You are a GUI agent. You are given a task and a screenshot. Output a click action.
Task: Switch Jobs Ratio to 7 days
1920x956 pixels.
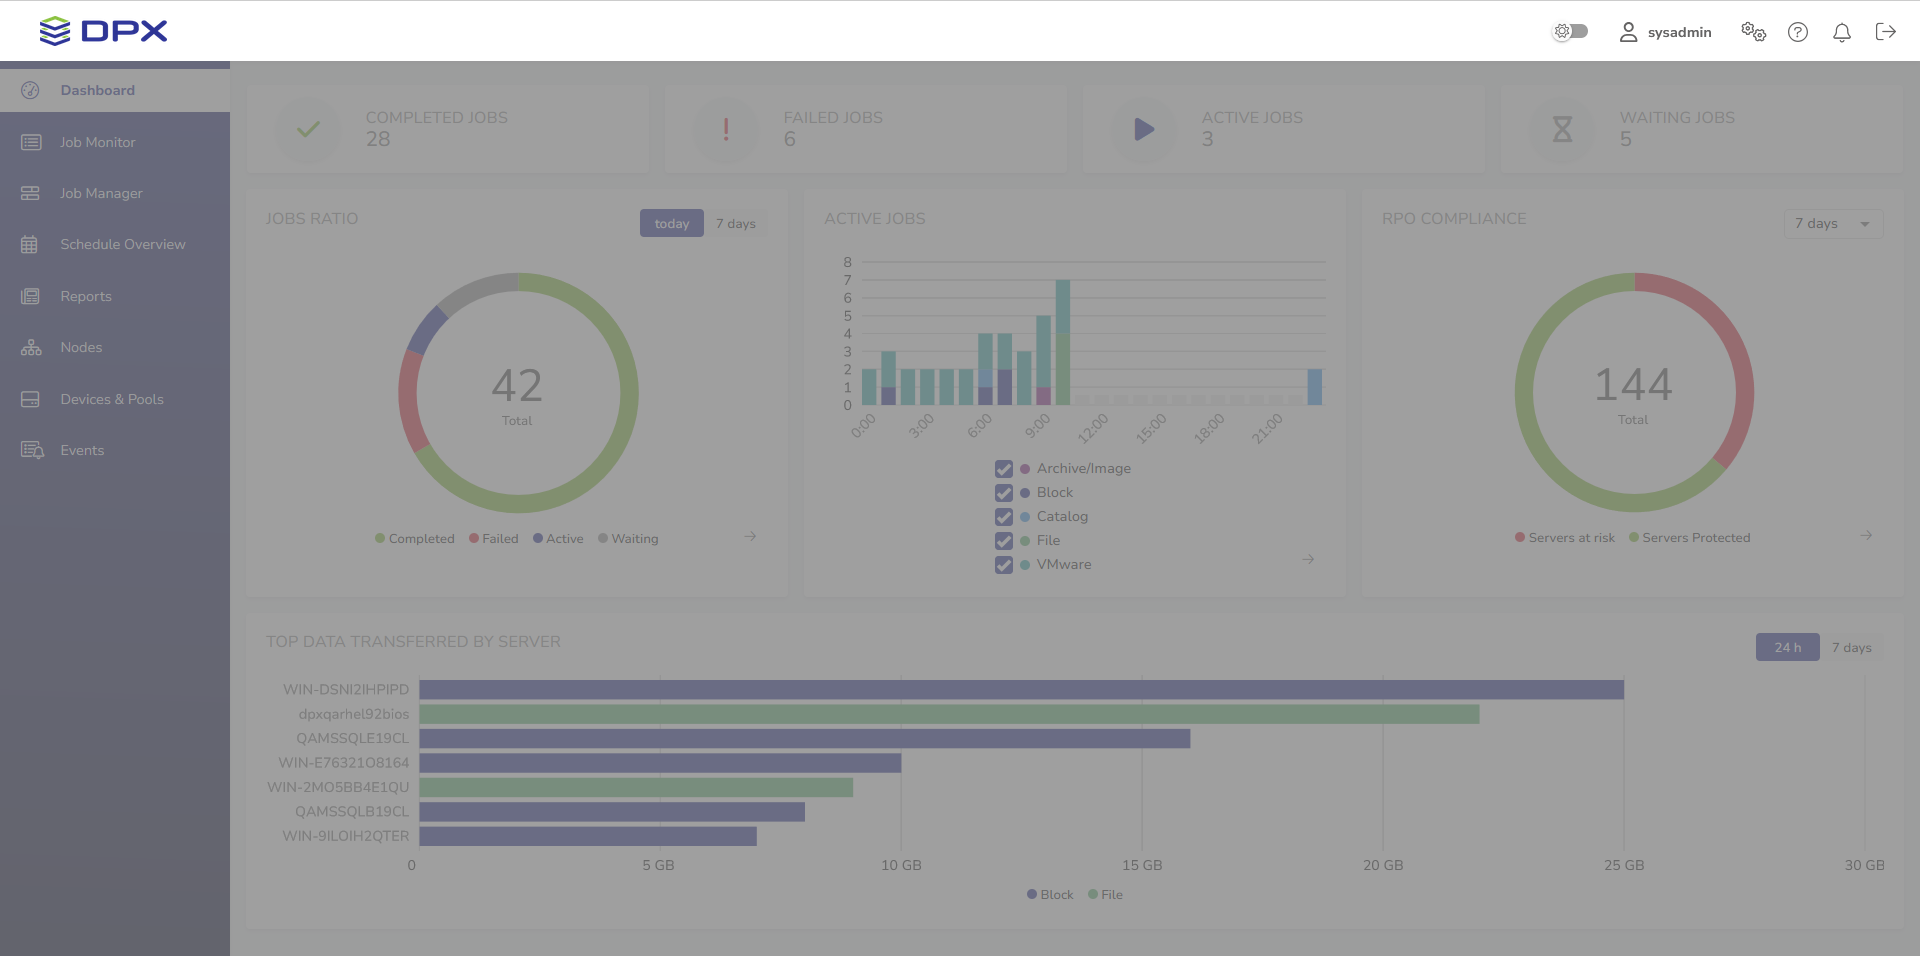(735, 224)
